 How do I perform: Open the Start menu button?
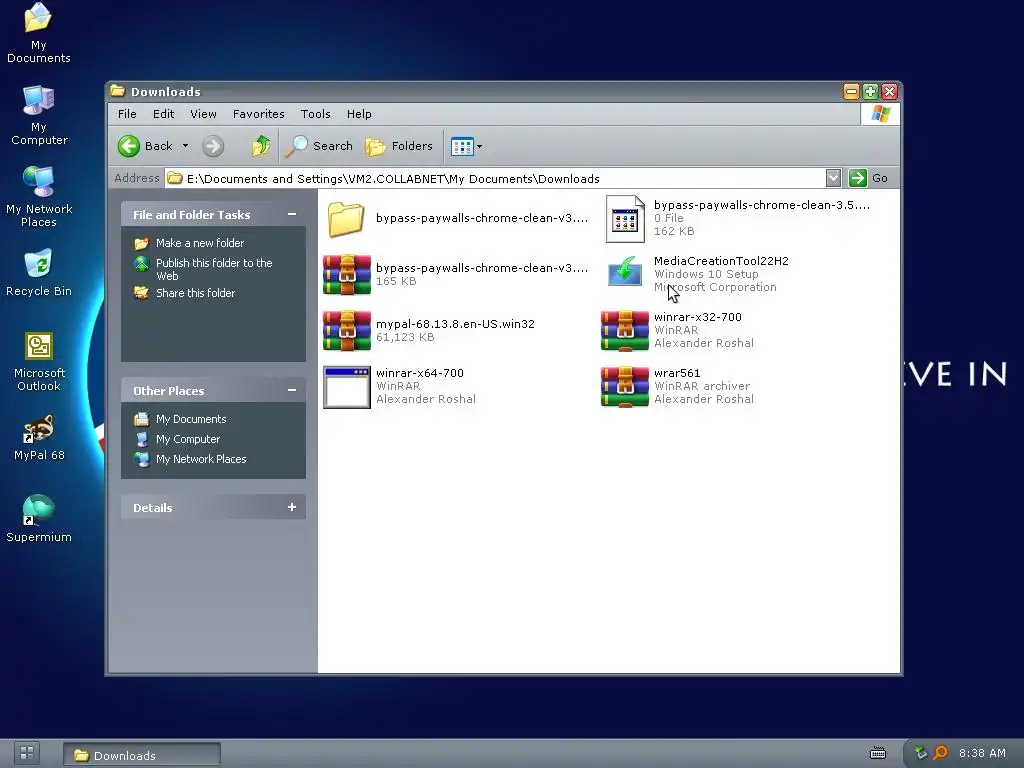[27, 753]
